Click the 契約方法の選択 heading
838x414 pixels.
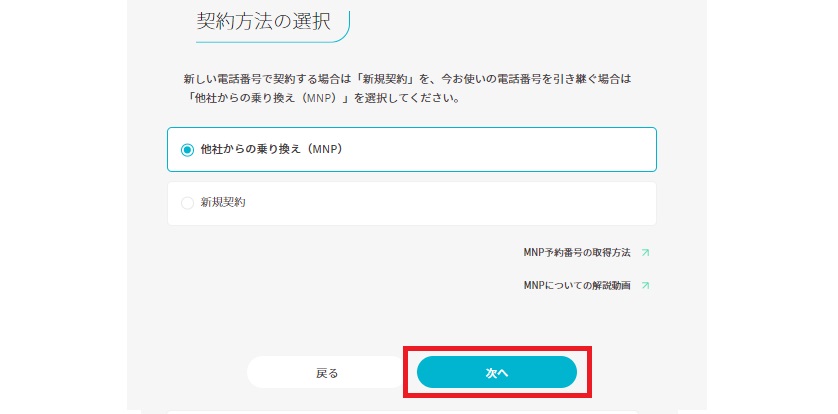point(263,22)
